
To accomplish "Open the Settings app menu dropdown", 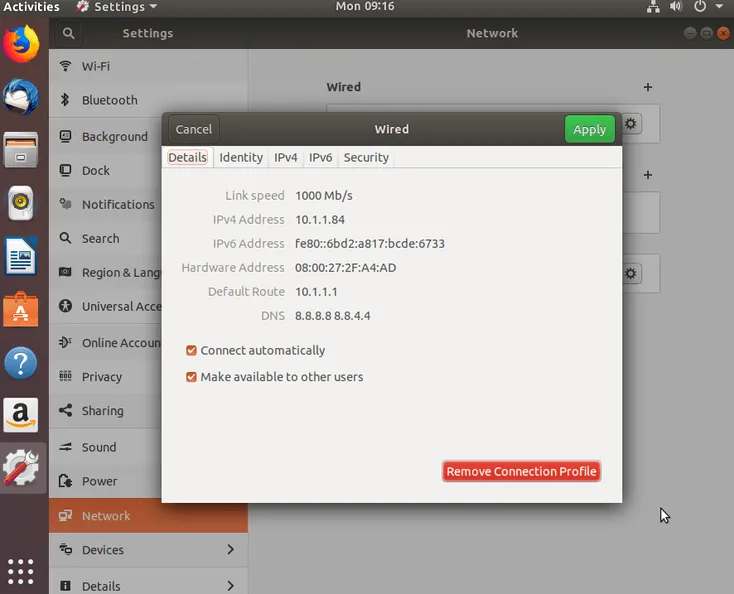I will tap(117, 7).
